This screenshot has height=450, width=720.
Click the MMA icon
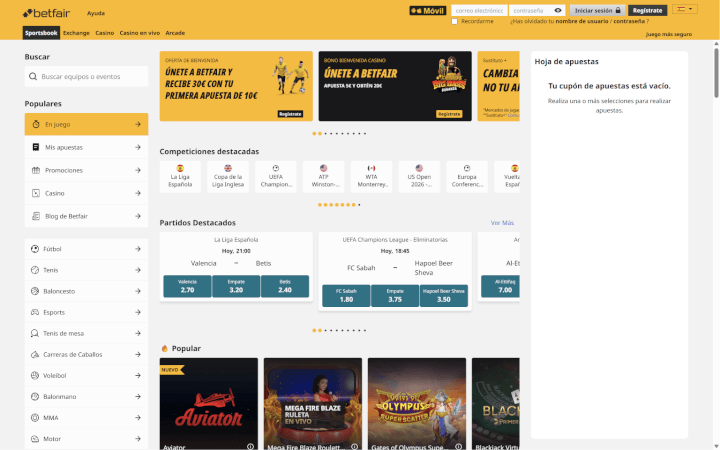(35, 418)
